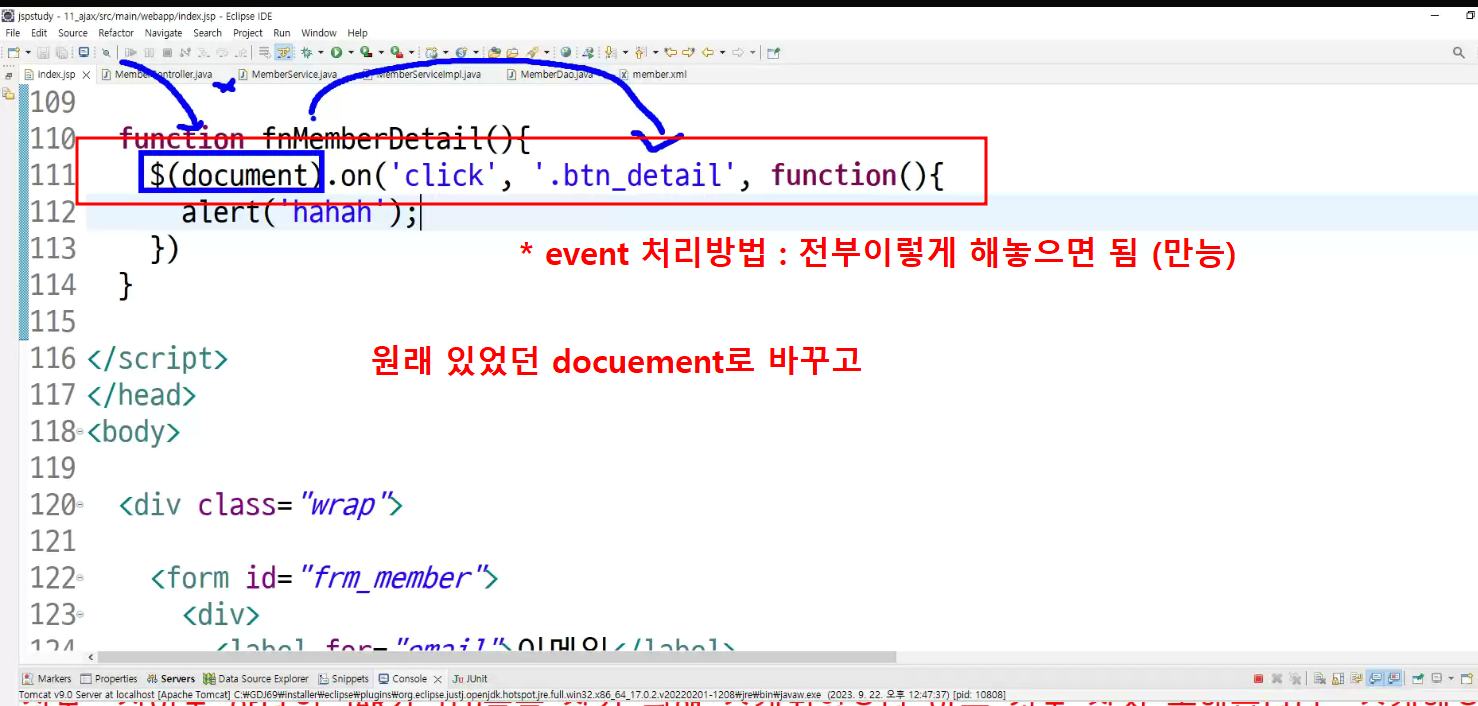
Task: Click the Open Web Browser globe icon
Action: [566, 52]
